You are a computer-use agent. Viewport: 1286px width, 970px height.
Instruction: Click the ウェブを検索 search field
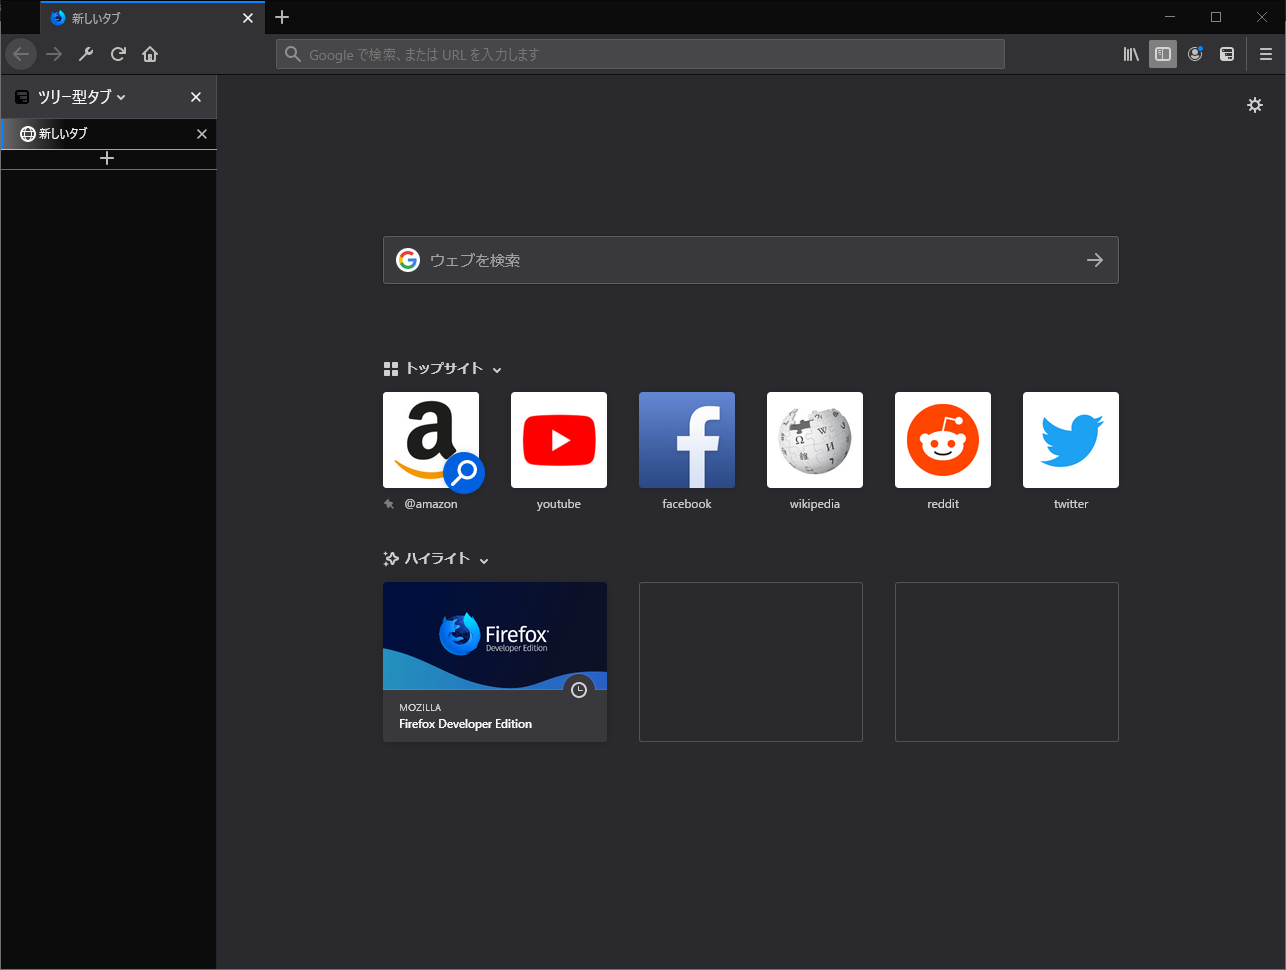(x=750, y=260)
